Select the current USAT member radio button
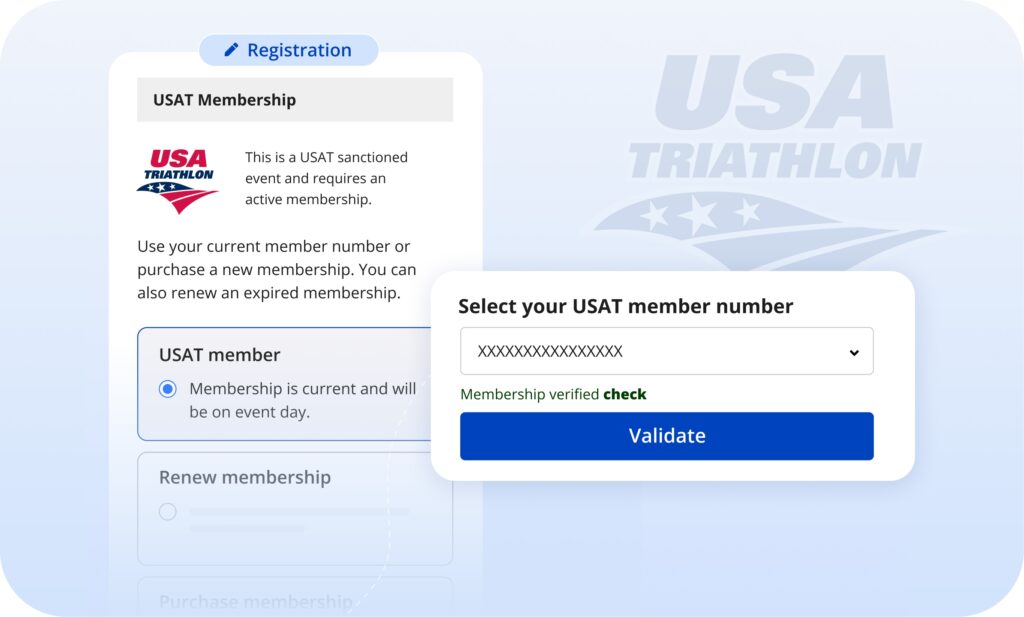The width and height of the screenshot is (1024, 617). coord(168,389)
